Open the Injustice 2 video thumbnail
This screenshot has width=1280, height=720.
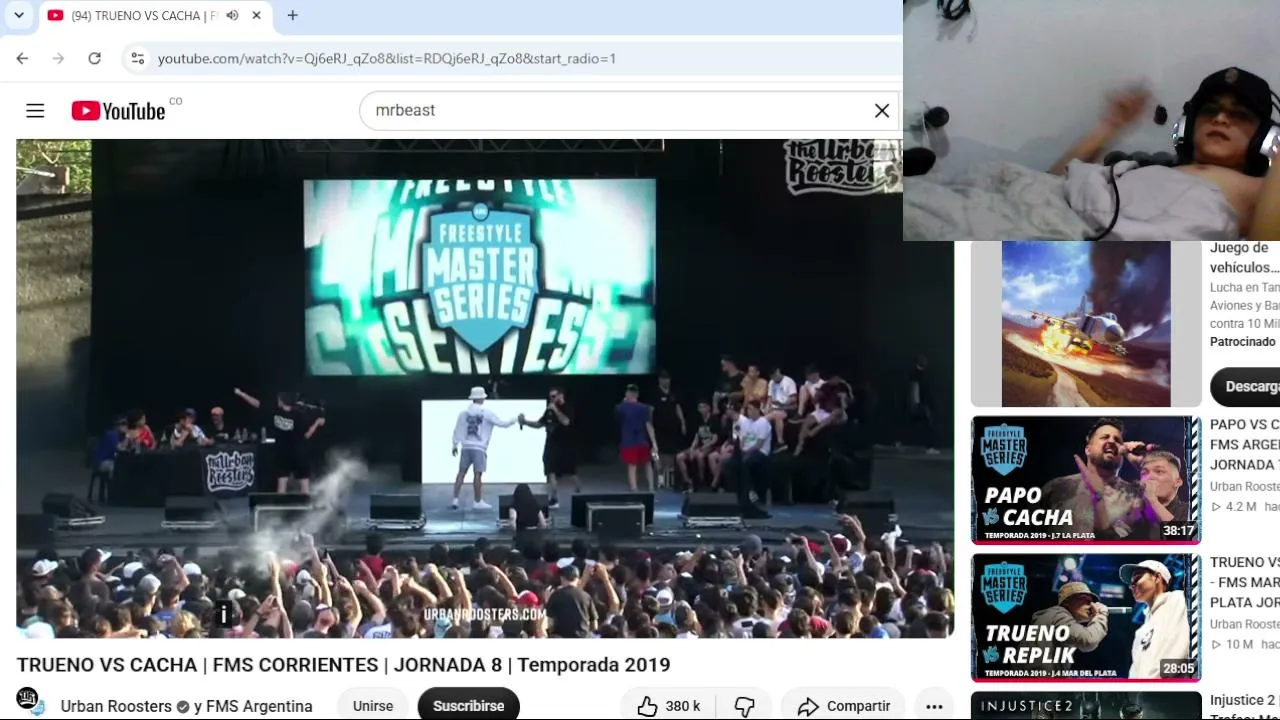pos(1086,706)
